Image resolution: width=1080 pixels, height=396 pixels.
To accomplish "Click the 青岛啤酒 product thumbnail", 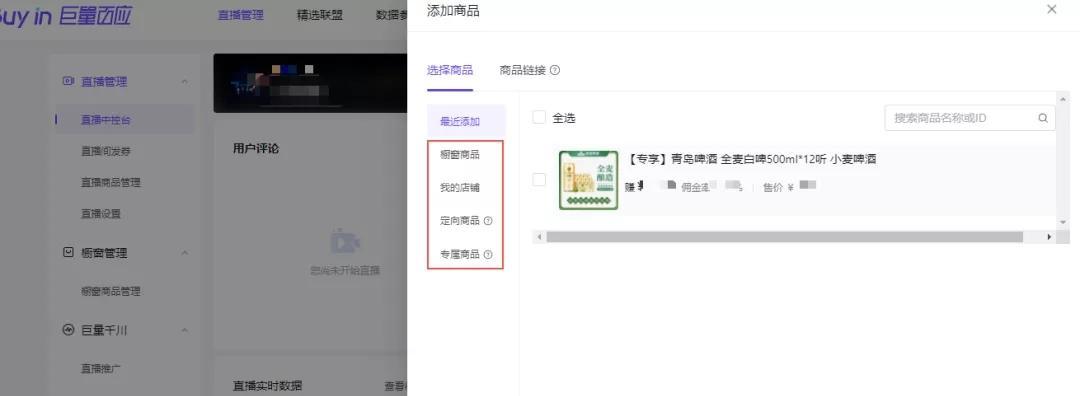I will click(x=588, y=180).
